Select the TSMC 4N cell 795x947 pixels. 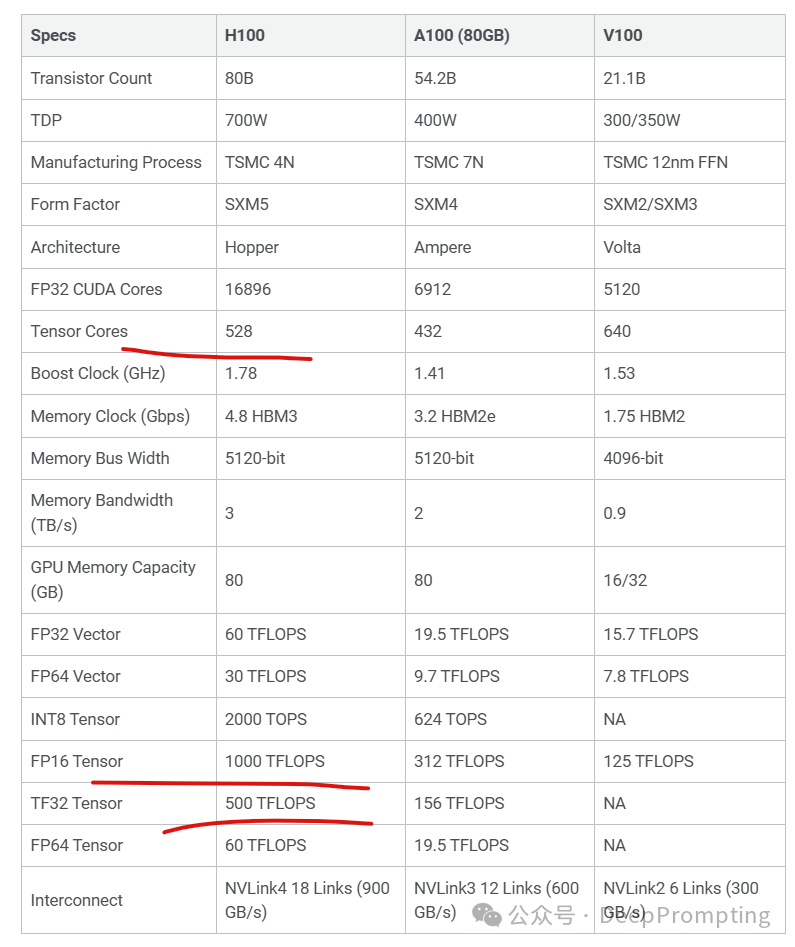click(260, 162)
